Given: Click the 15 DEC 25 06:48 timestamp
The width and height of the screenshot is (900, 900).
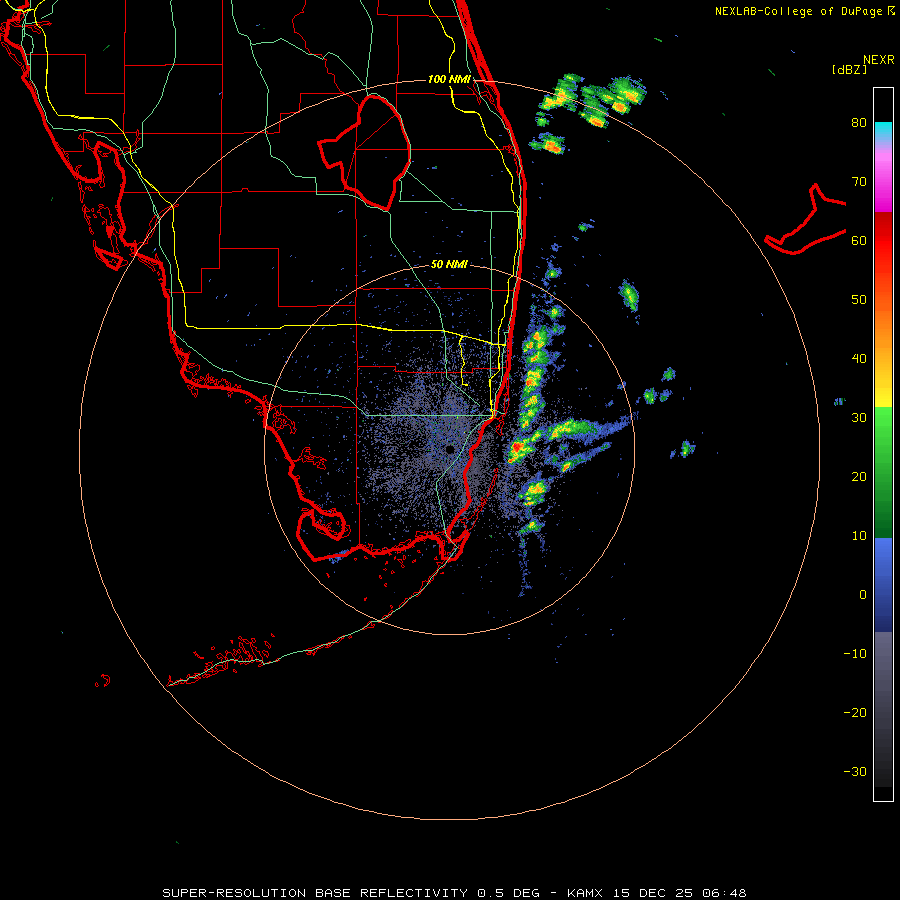Looking at the screenshot, I should (x=680, y=893).
